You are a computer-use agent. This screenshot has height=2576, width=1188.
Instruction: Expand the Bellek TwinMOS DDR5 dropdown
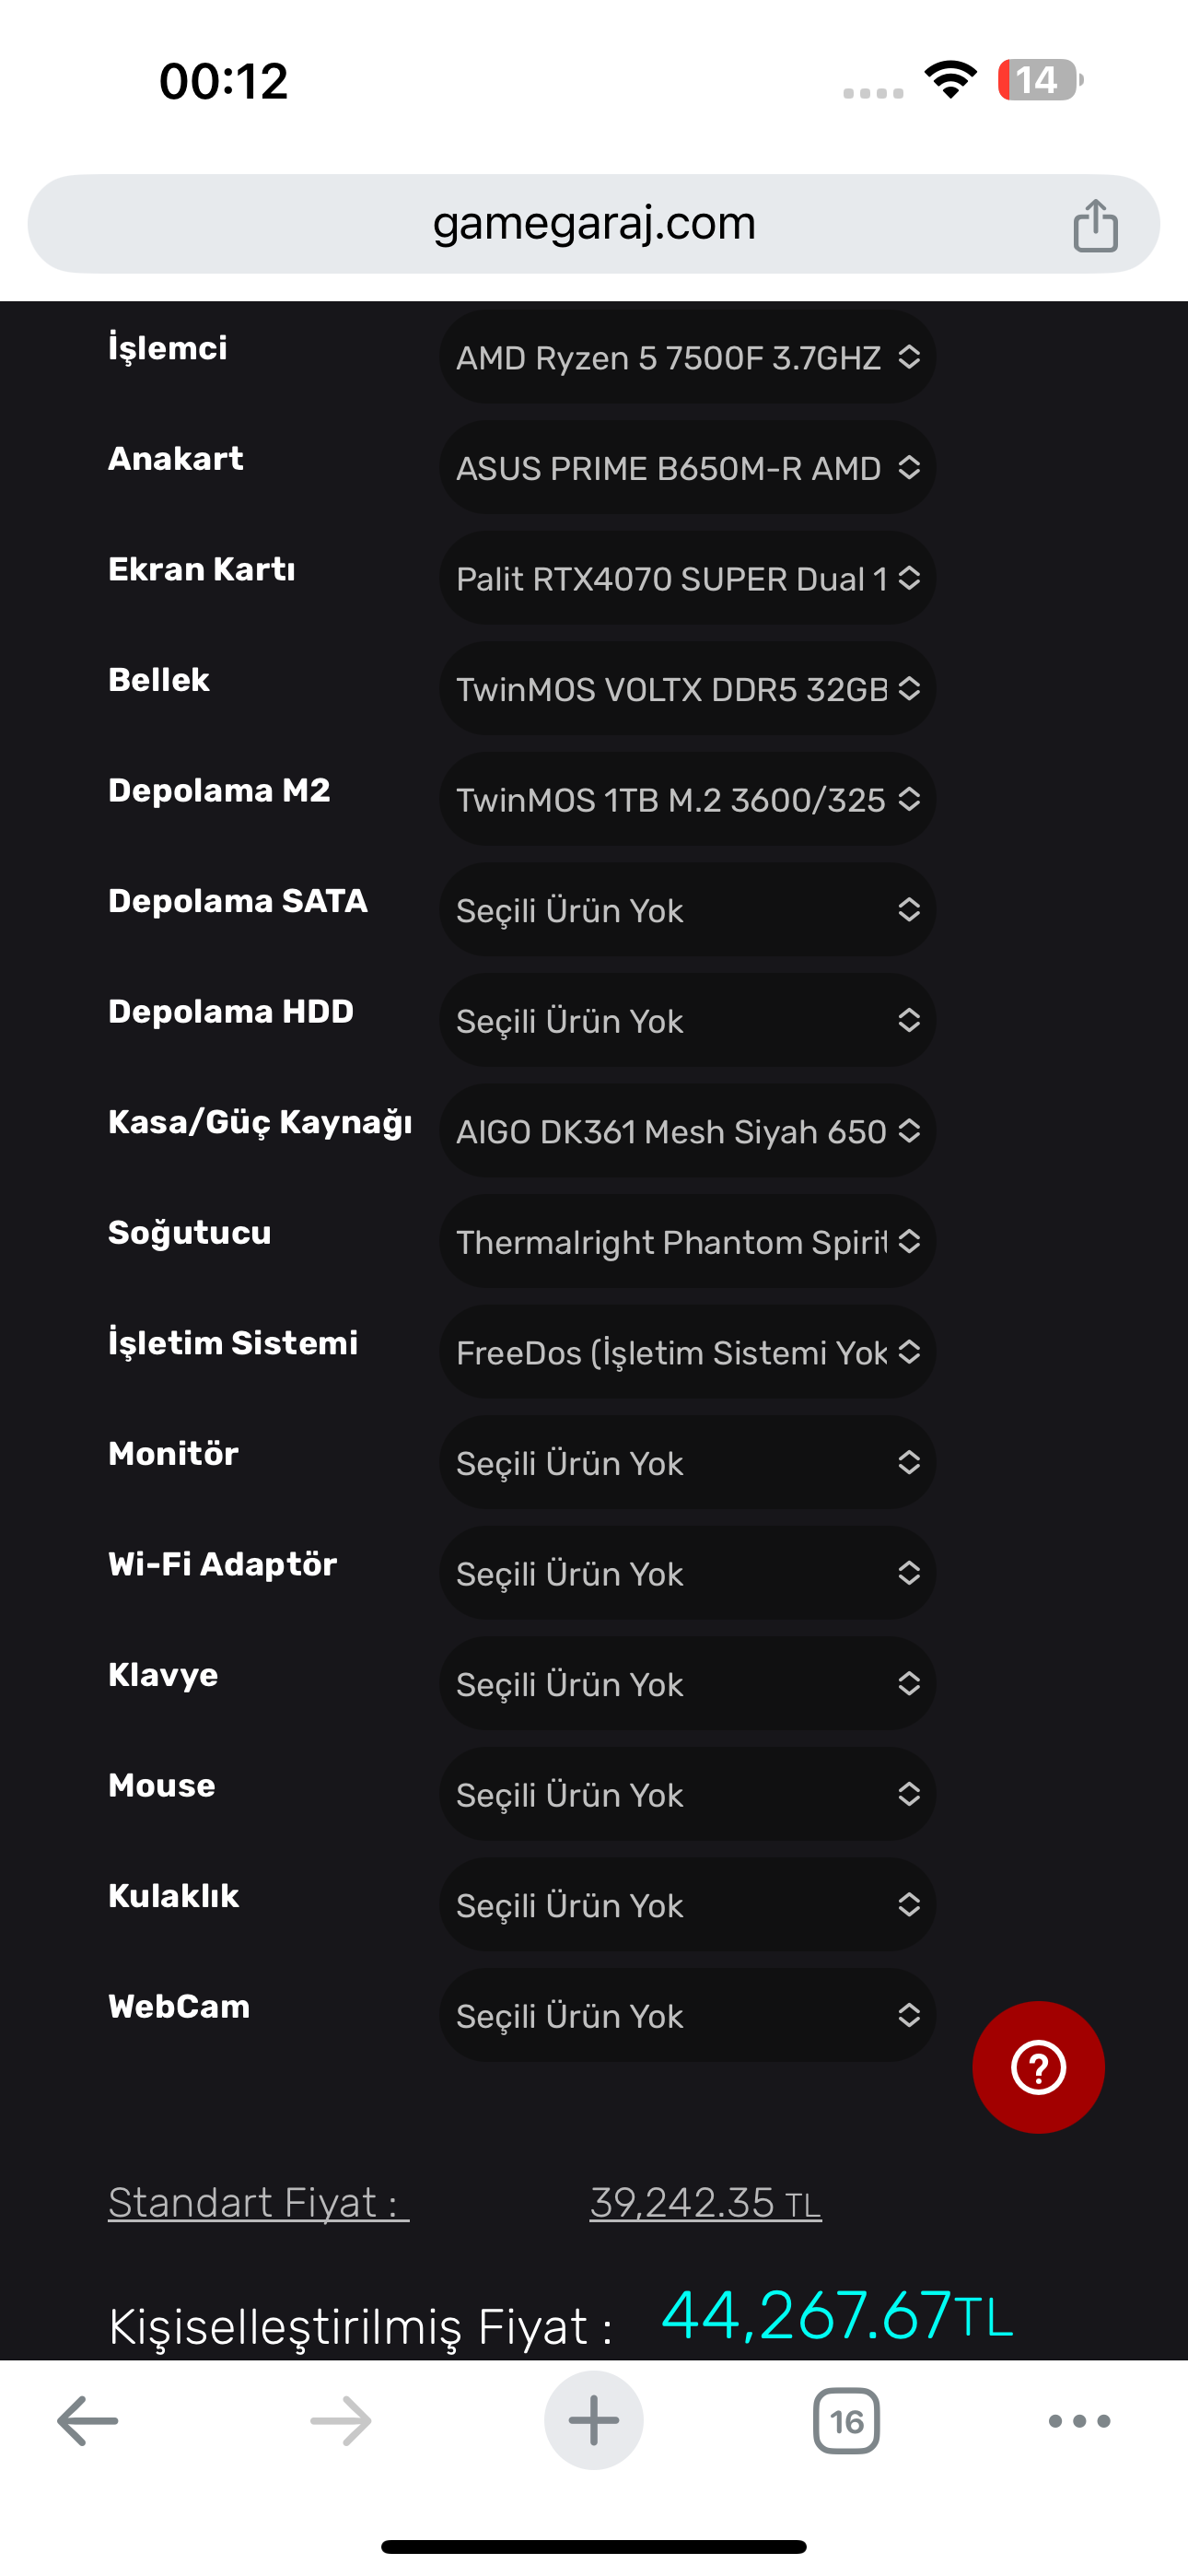pyautogui.click(x=687, y=689)
